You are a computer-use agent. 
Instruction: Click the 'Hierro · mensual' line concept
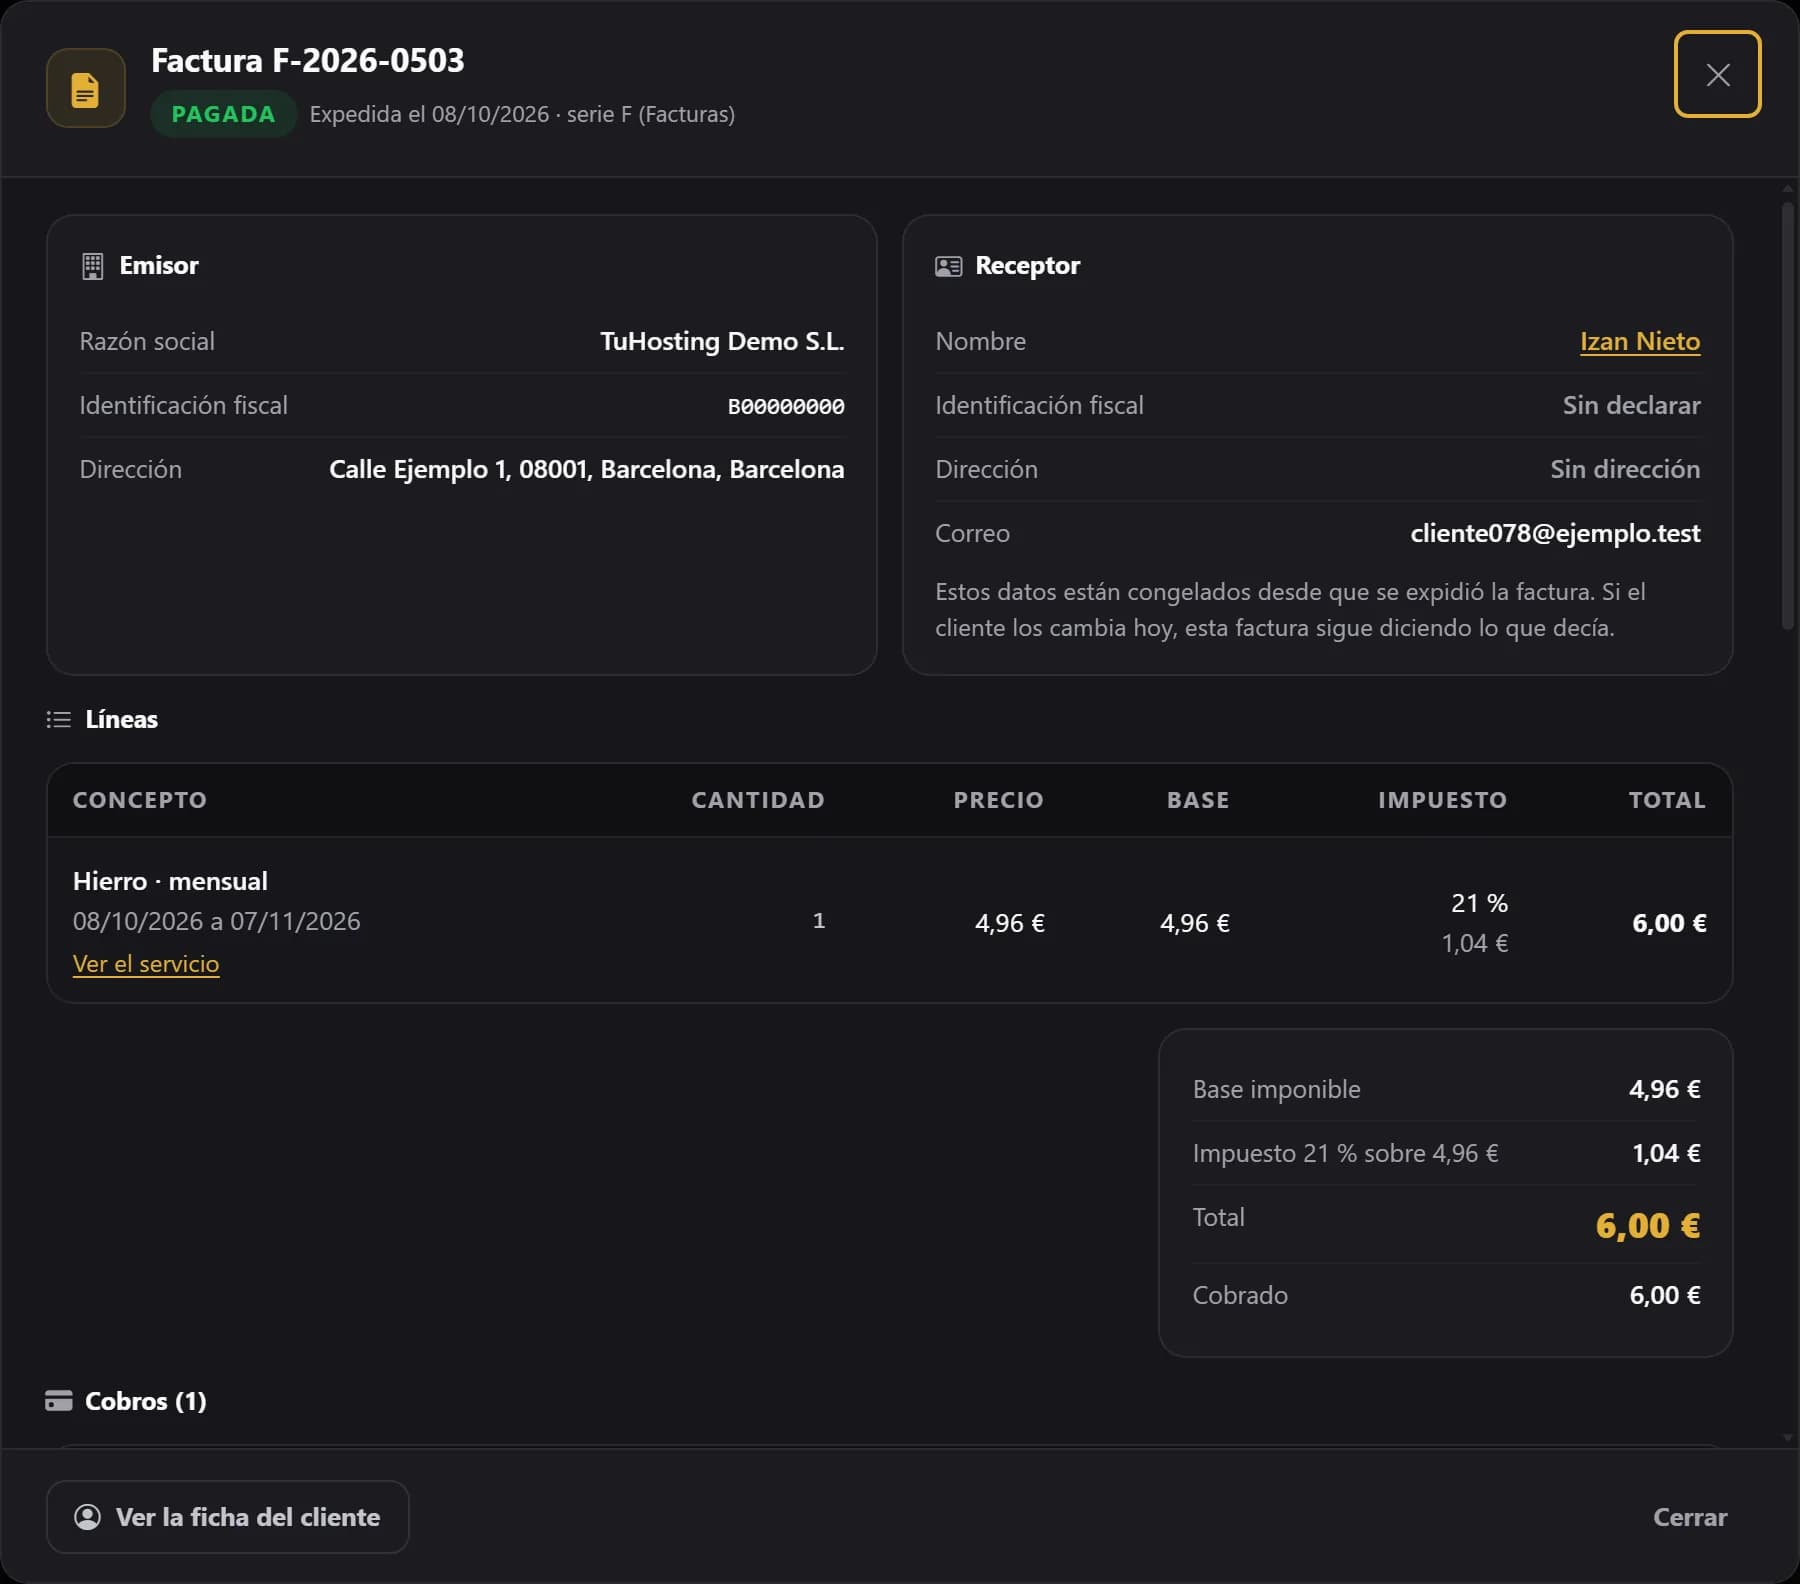click(170, 881)
